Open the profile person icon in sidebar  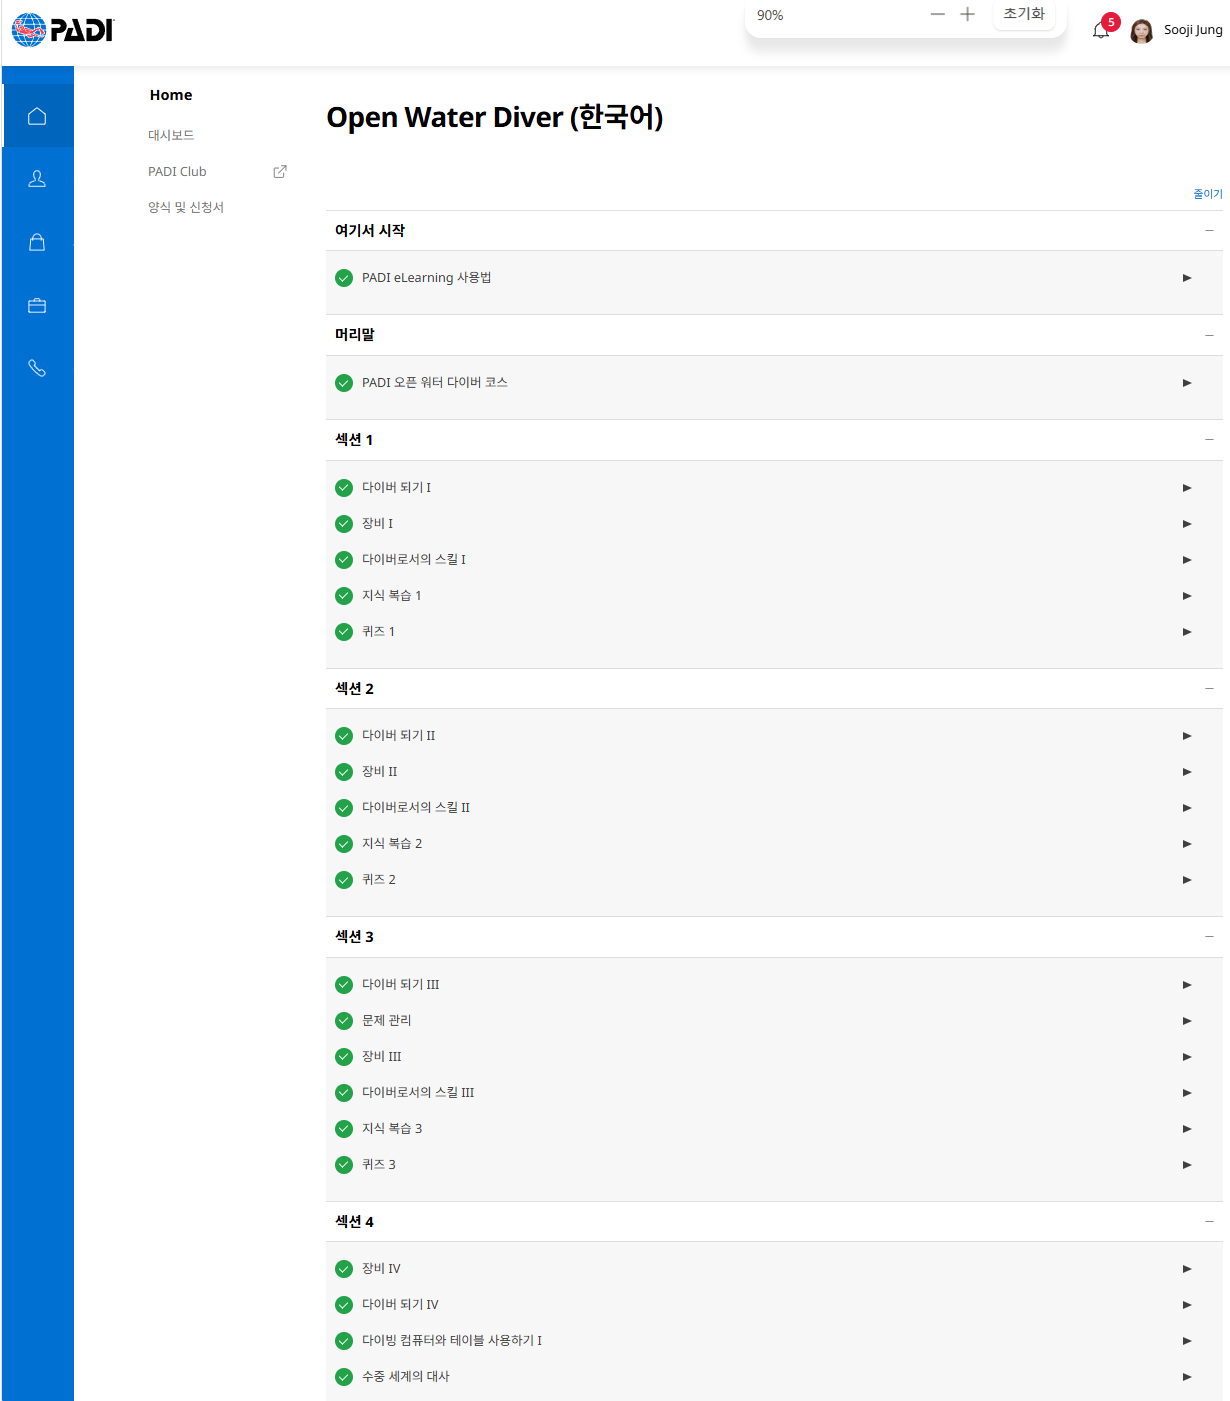click(37, 179)
